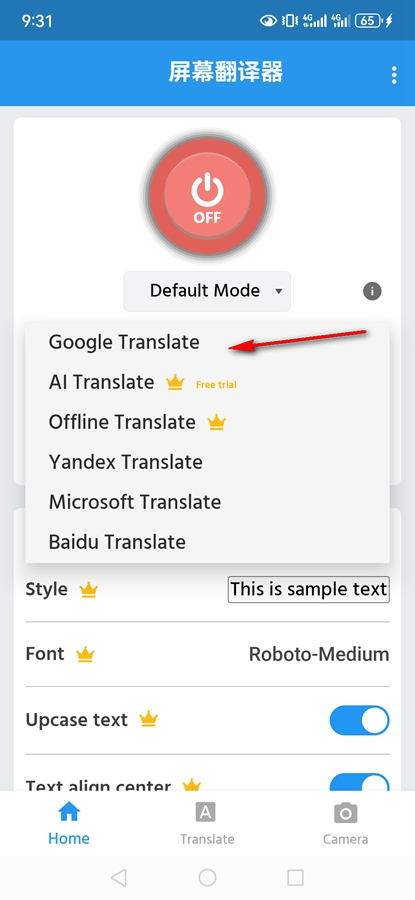The image size is (415, 900).
Task: Open the Camera tab
Action: (x=346, y=824)
